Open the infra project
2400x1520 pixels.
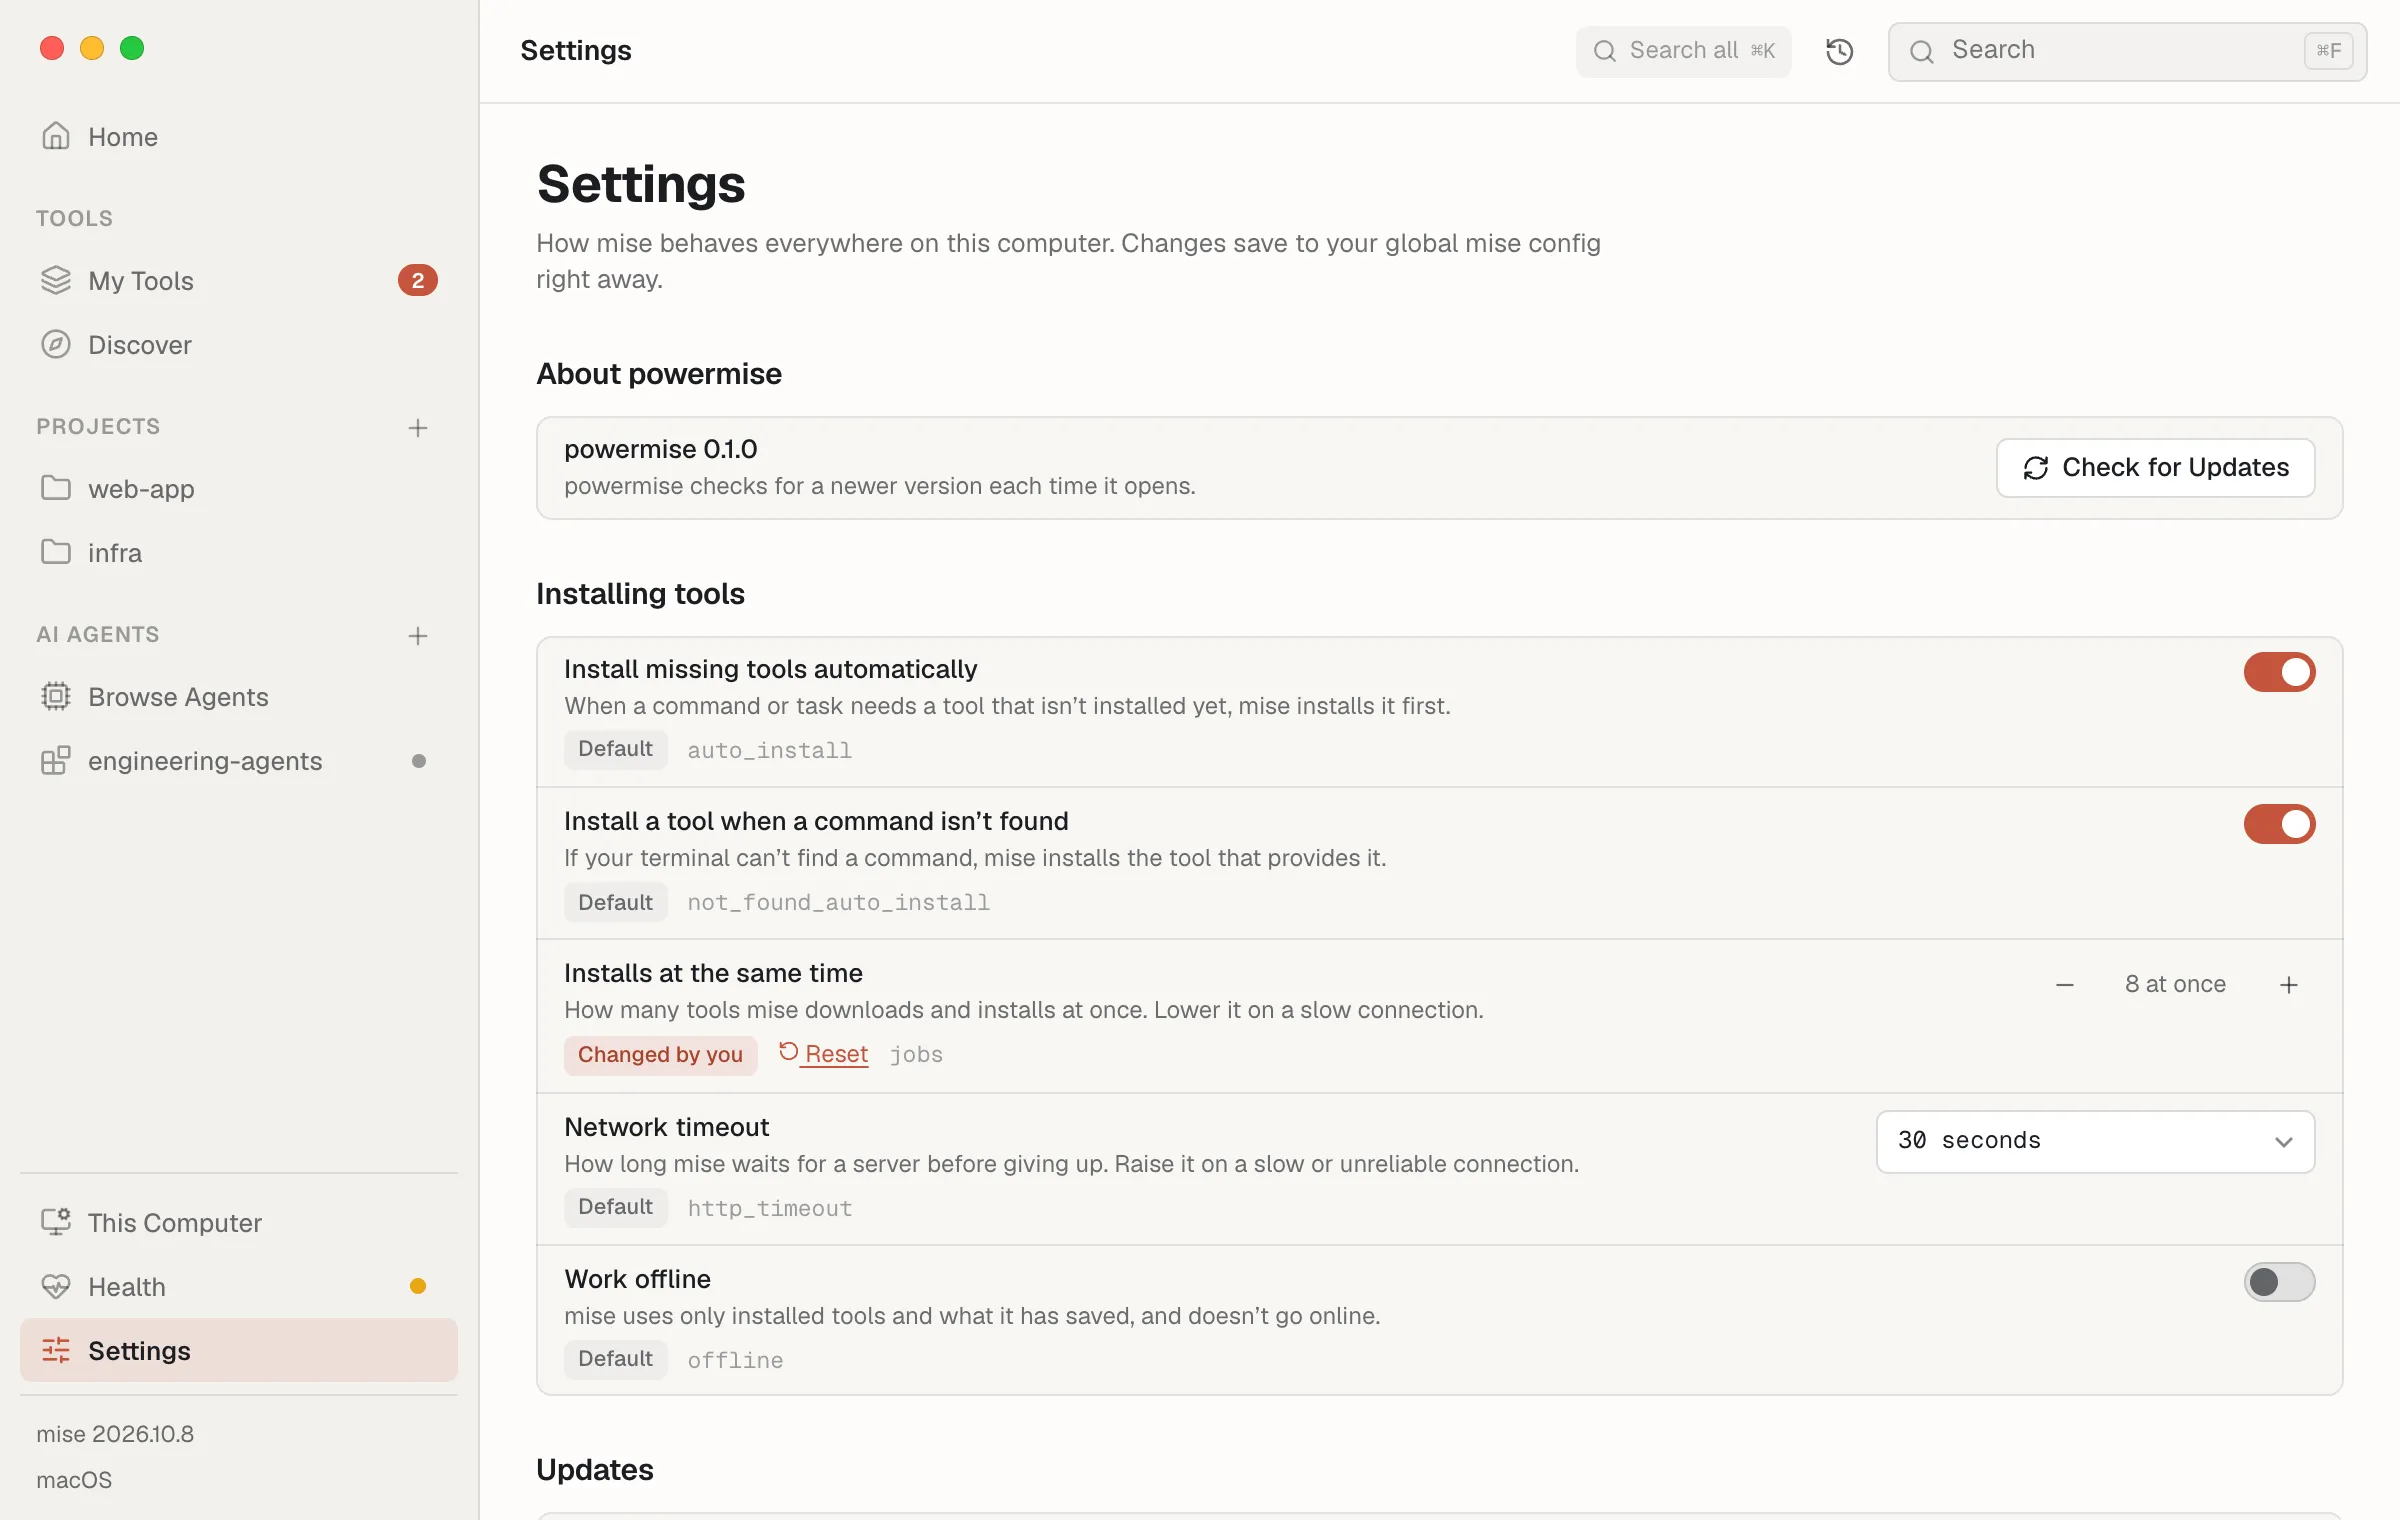[x=238, y=552]
